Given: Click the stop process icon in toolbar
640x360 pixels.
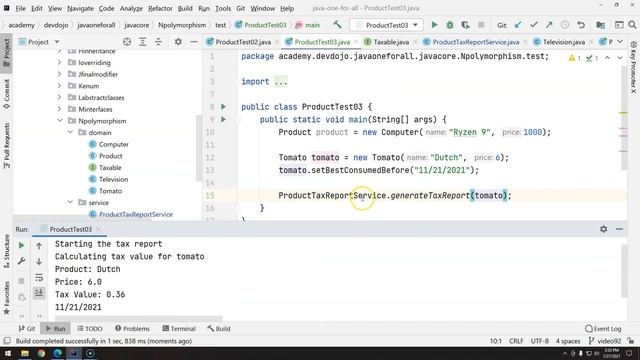Looking at the screenshot, I should pyautogui.click(x=481, y=25).
